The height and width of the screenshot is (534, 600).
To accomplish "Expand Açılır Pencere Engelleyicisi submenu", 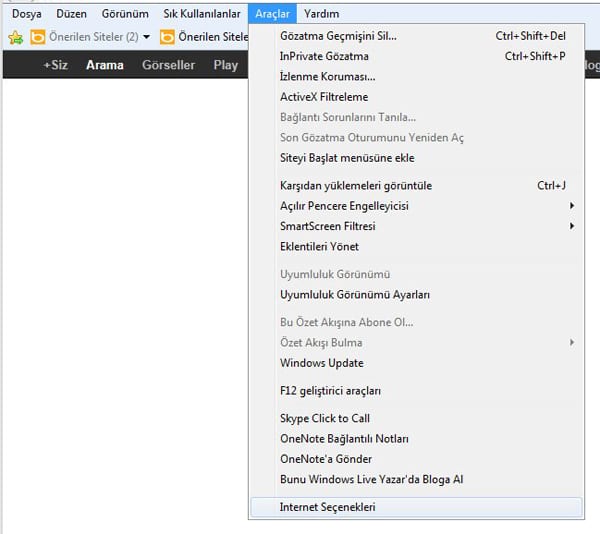I will (416, 206).
